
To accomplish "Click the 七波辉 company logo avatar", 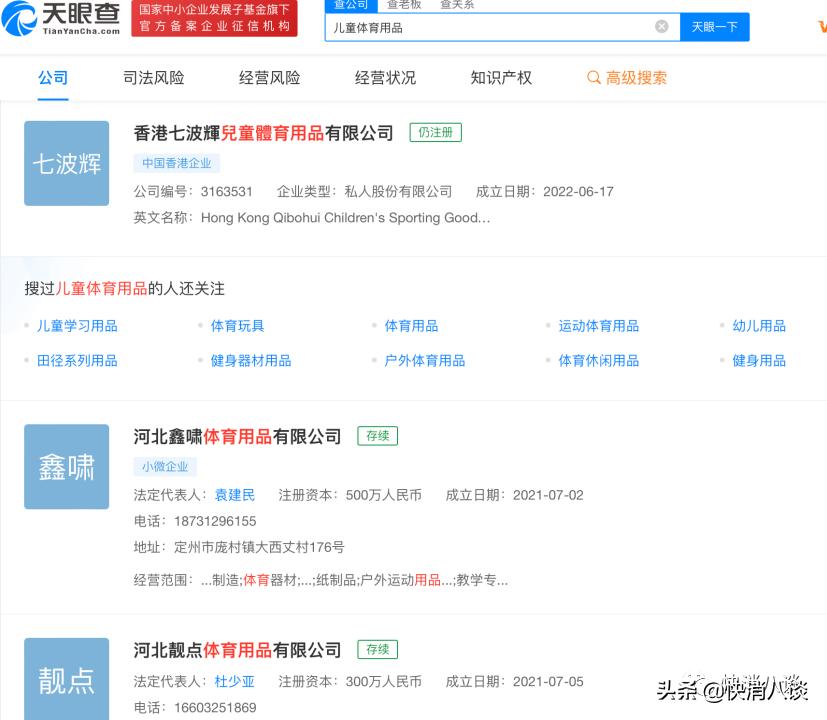I will tap(66, 163).
